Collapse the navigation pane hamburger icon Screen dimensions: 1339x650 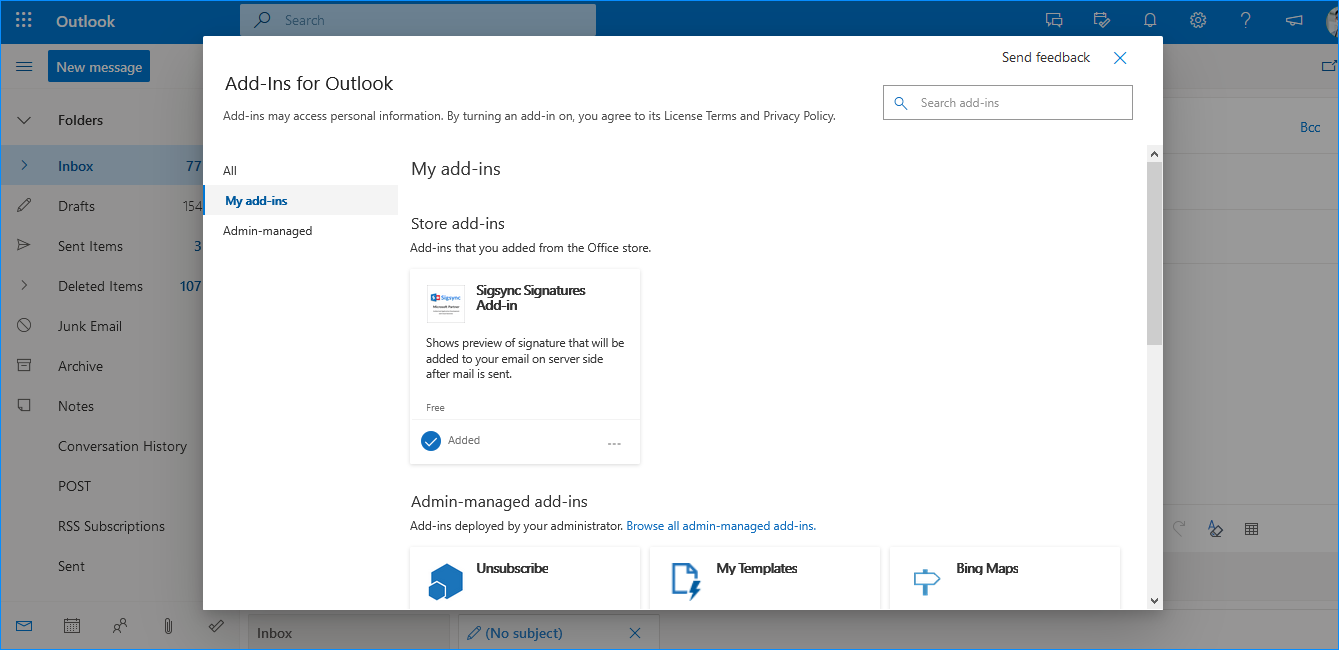(24, 67)
